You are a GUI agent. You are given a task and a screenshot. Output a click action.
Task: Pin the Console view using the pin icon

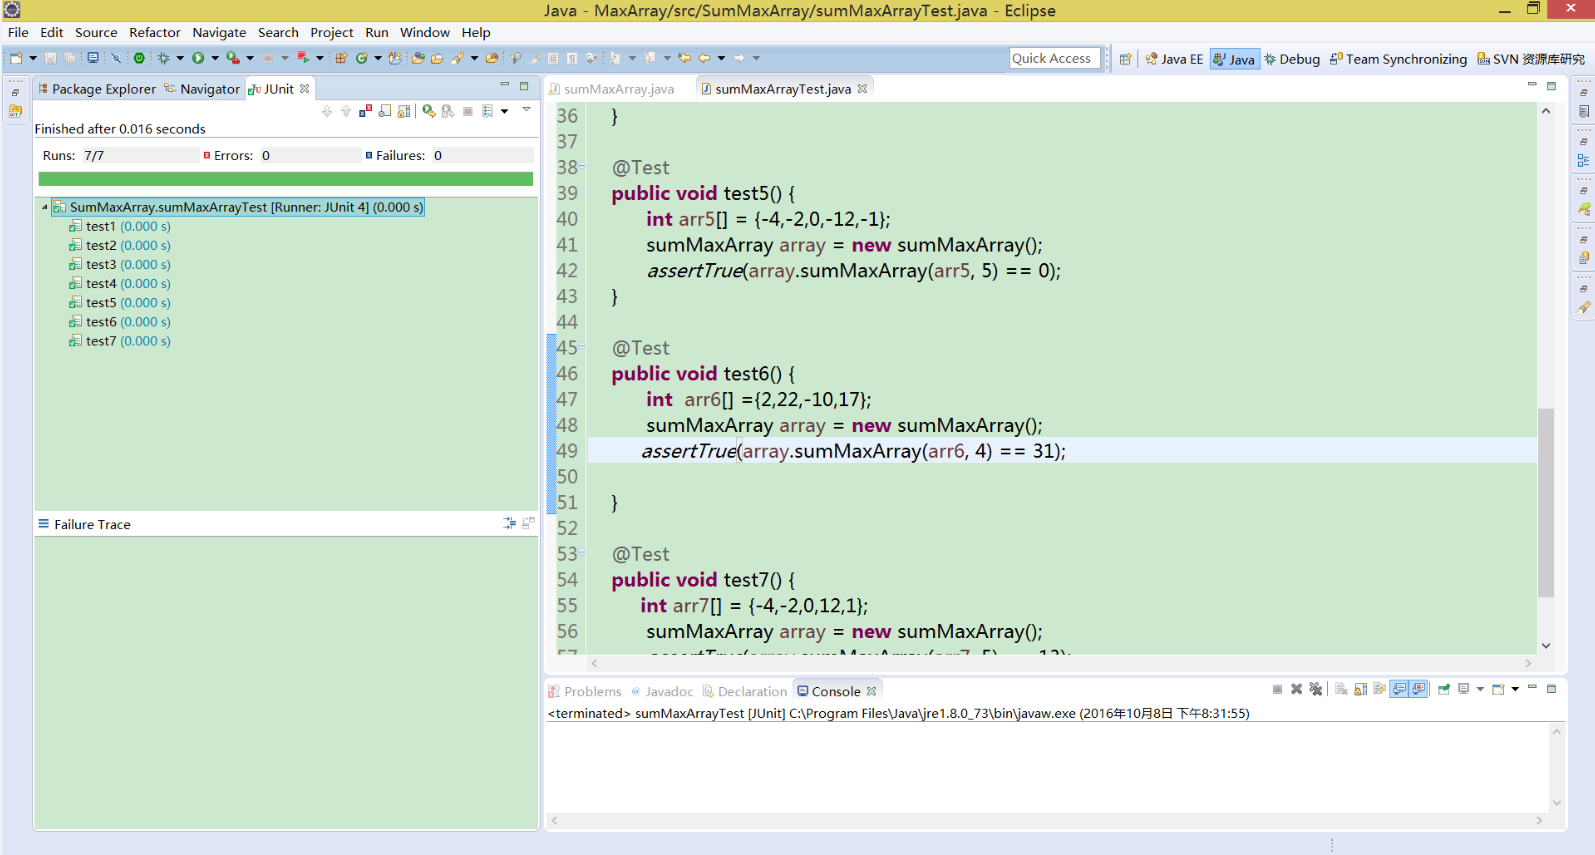[1444, 689]
